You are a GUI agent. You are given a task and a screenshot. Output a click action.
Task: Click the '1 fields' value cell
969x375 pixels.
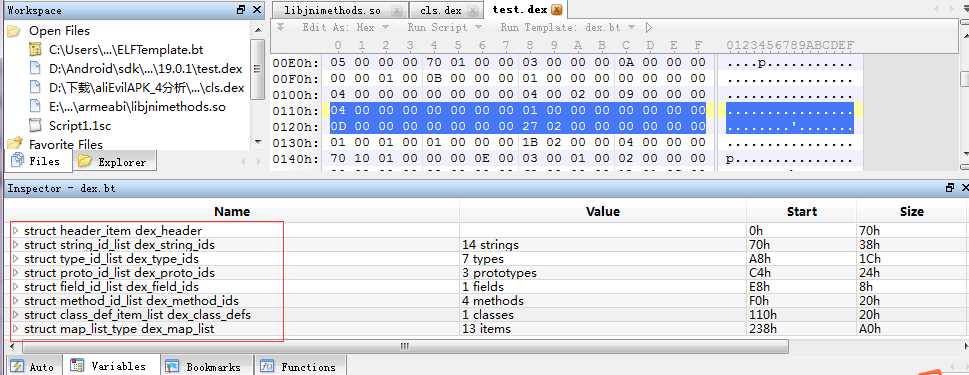[x=603, y=287]
